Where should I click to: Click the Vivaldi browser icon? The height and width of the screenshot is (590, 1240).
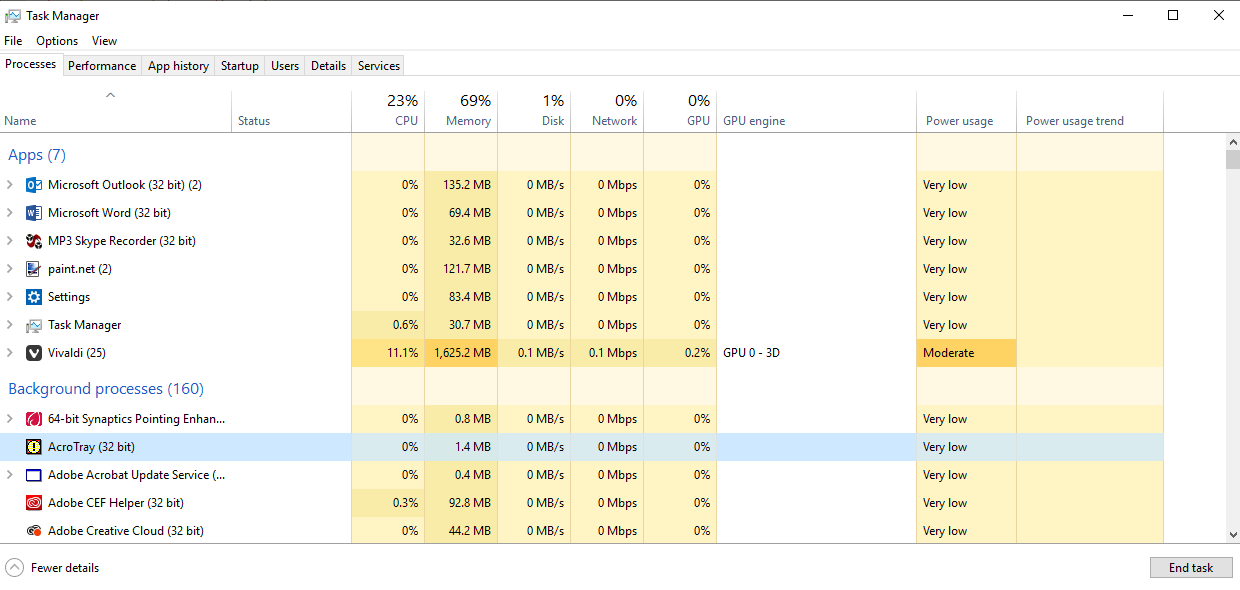(33, 353)
